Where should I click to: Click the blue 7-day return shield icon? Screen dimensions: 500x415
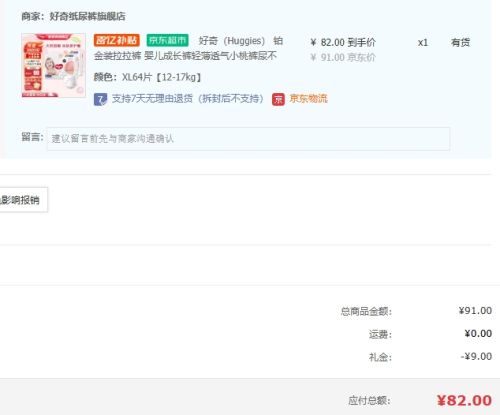[100, 99]
